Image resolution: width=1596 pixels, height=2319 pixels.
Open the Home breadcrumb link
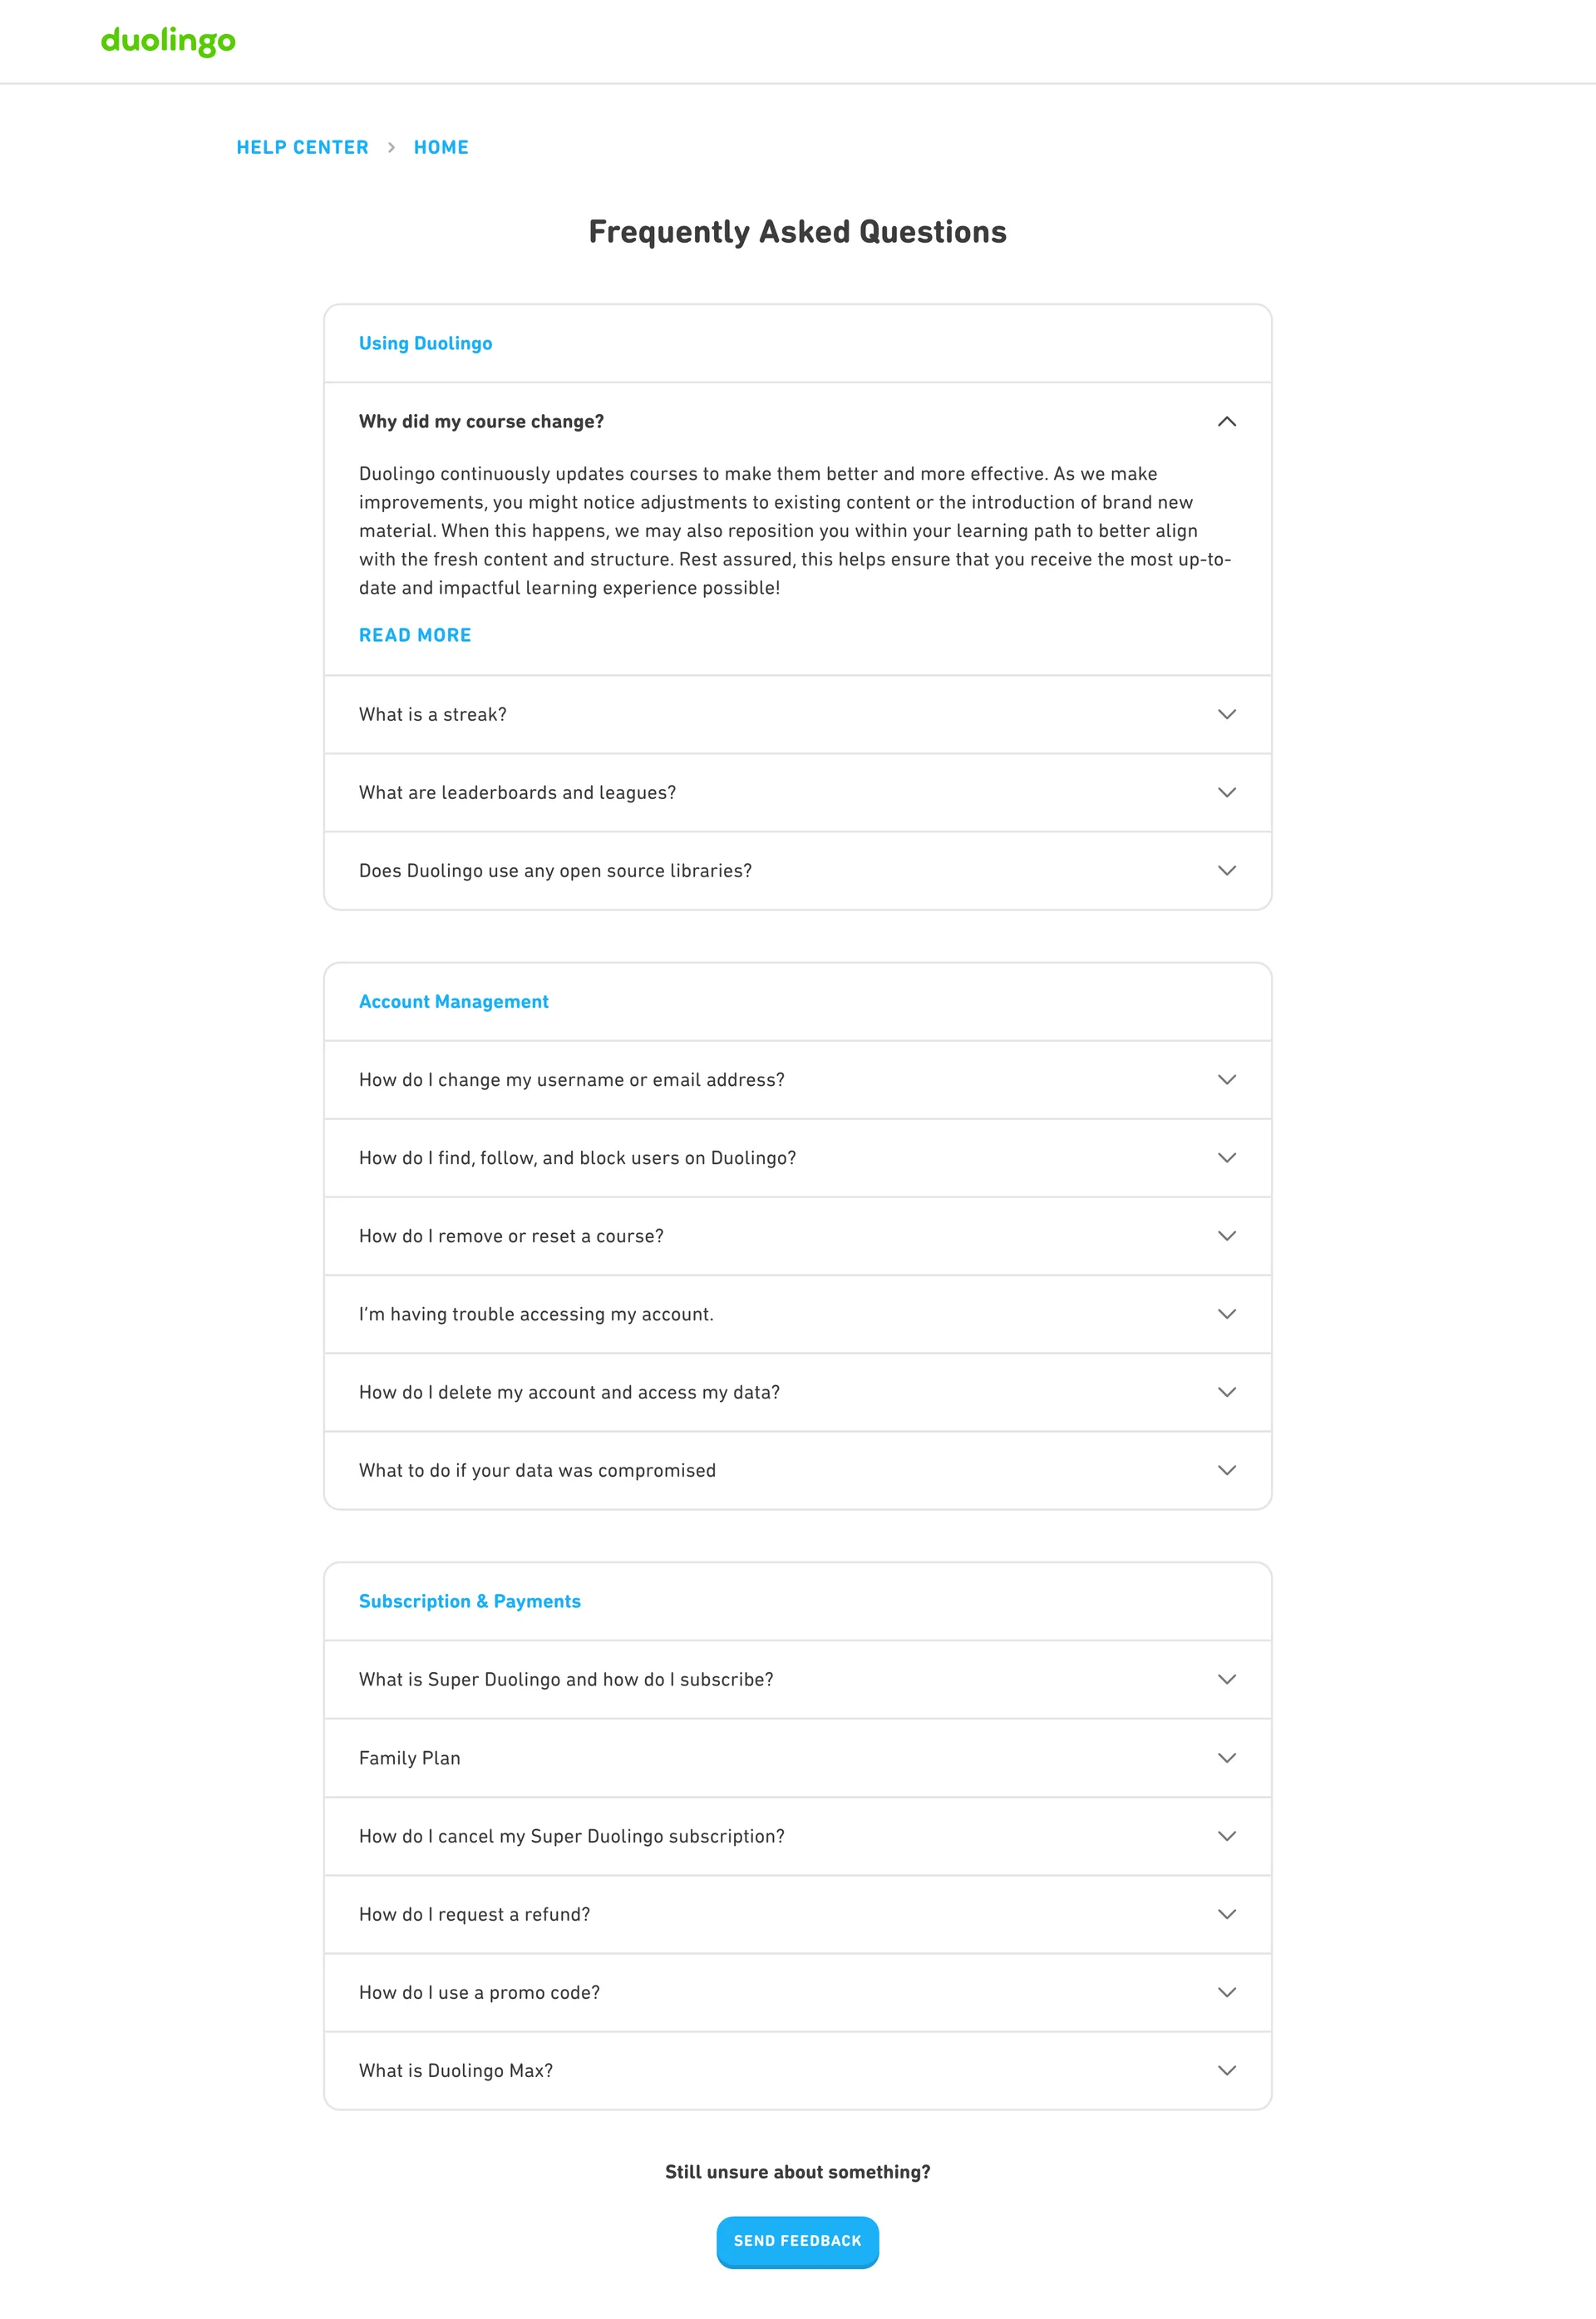click(441, 147)
